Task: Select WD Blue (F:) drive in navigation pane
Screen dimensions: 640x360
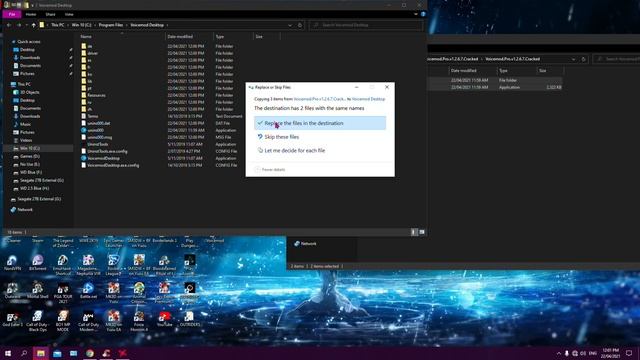Action: click(31, 172)
